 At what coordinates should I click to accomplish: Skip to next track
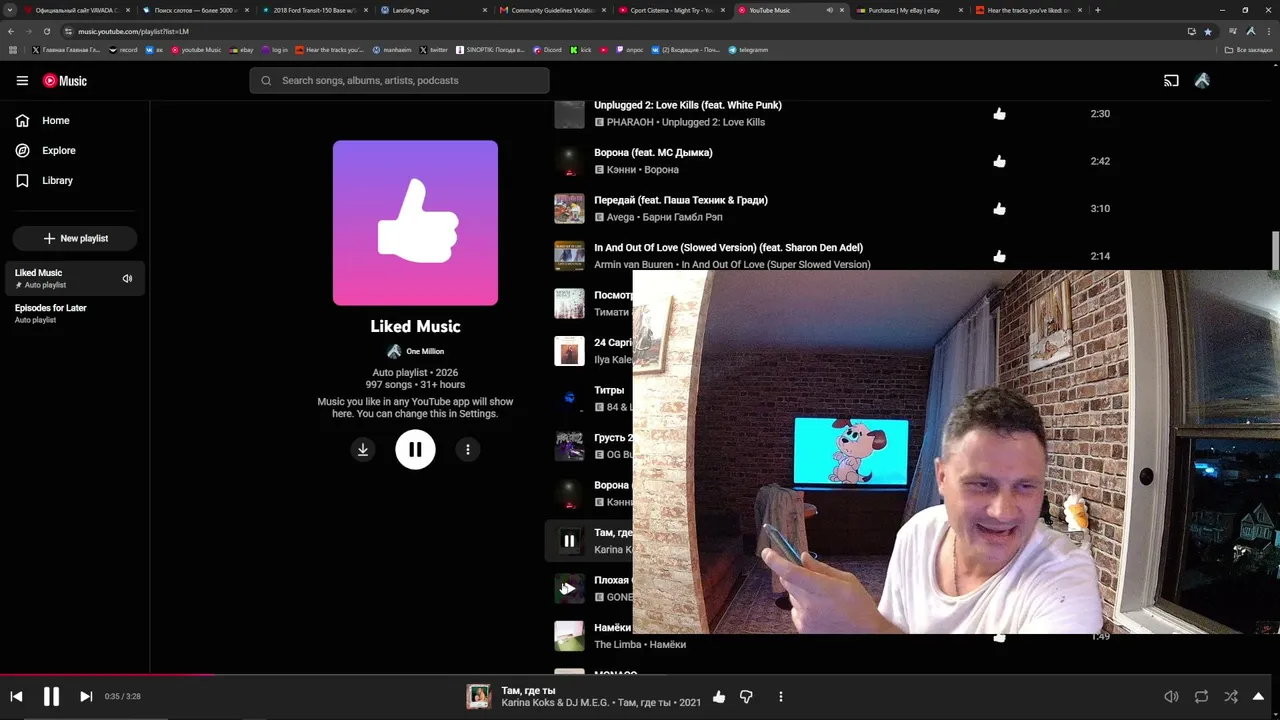coord(86,697)
